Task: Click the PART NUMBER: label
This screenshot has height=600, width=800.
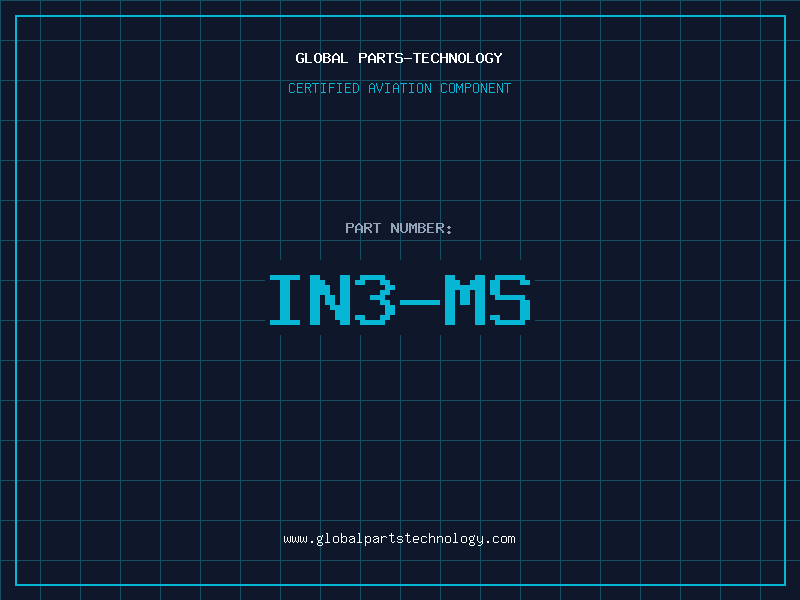Action: pyautogui.click(x=398, y=228)
